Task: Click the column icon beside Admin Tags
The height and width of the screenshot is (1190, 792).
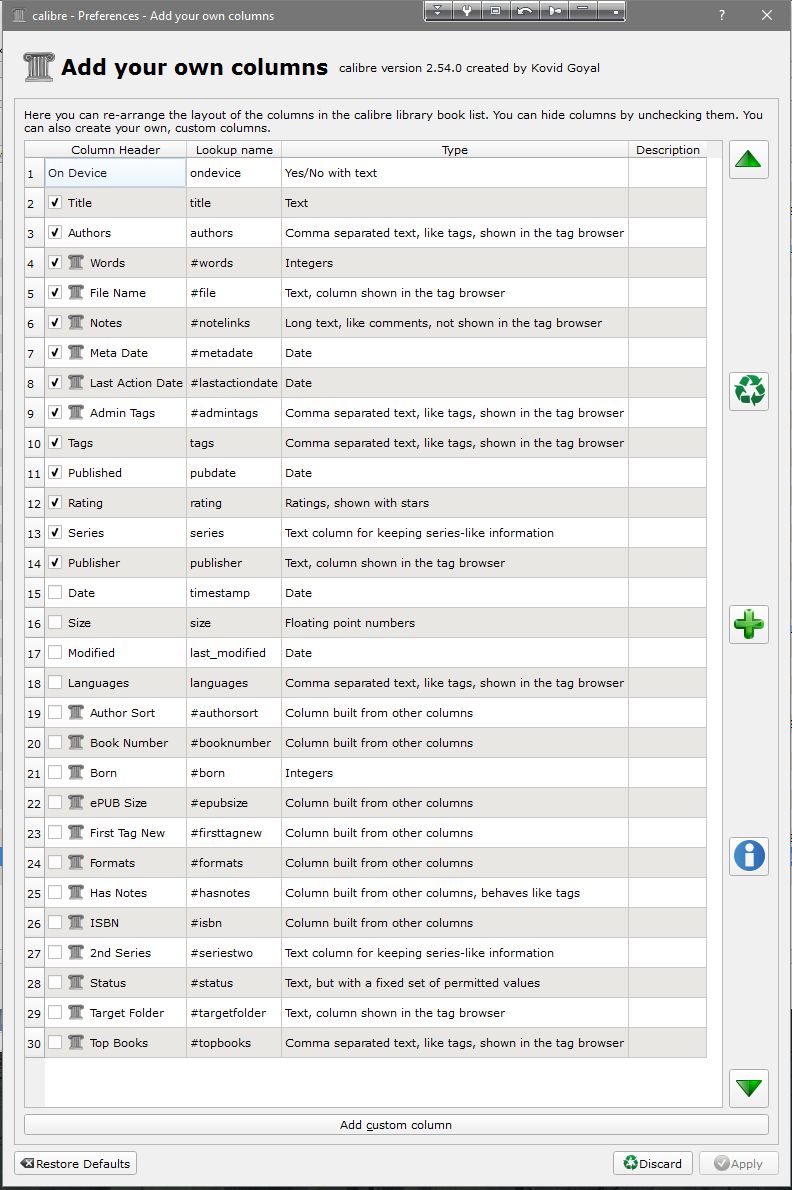Action: (x=76, y=412)
